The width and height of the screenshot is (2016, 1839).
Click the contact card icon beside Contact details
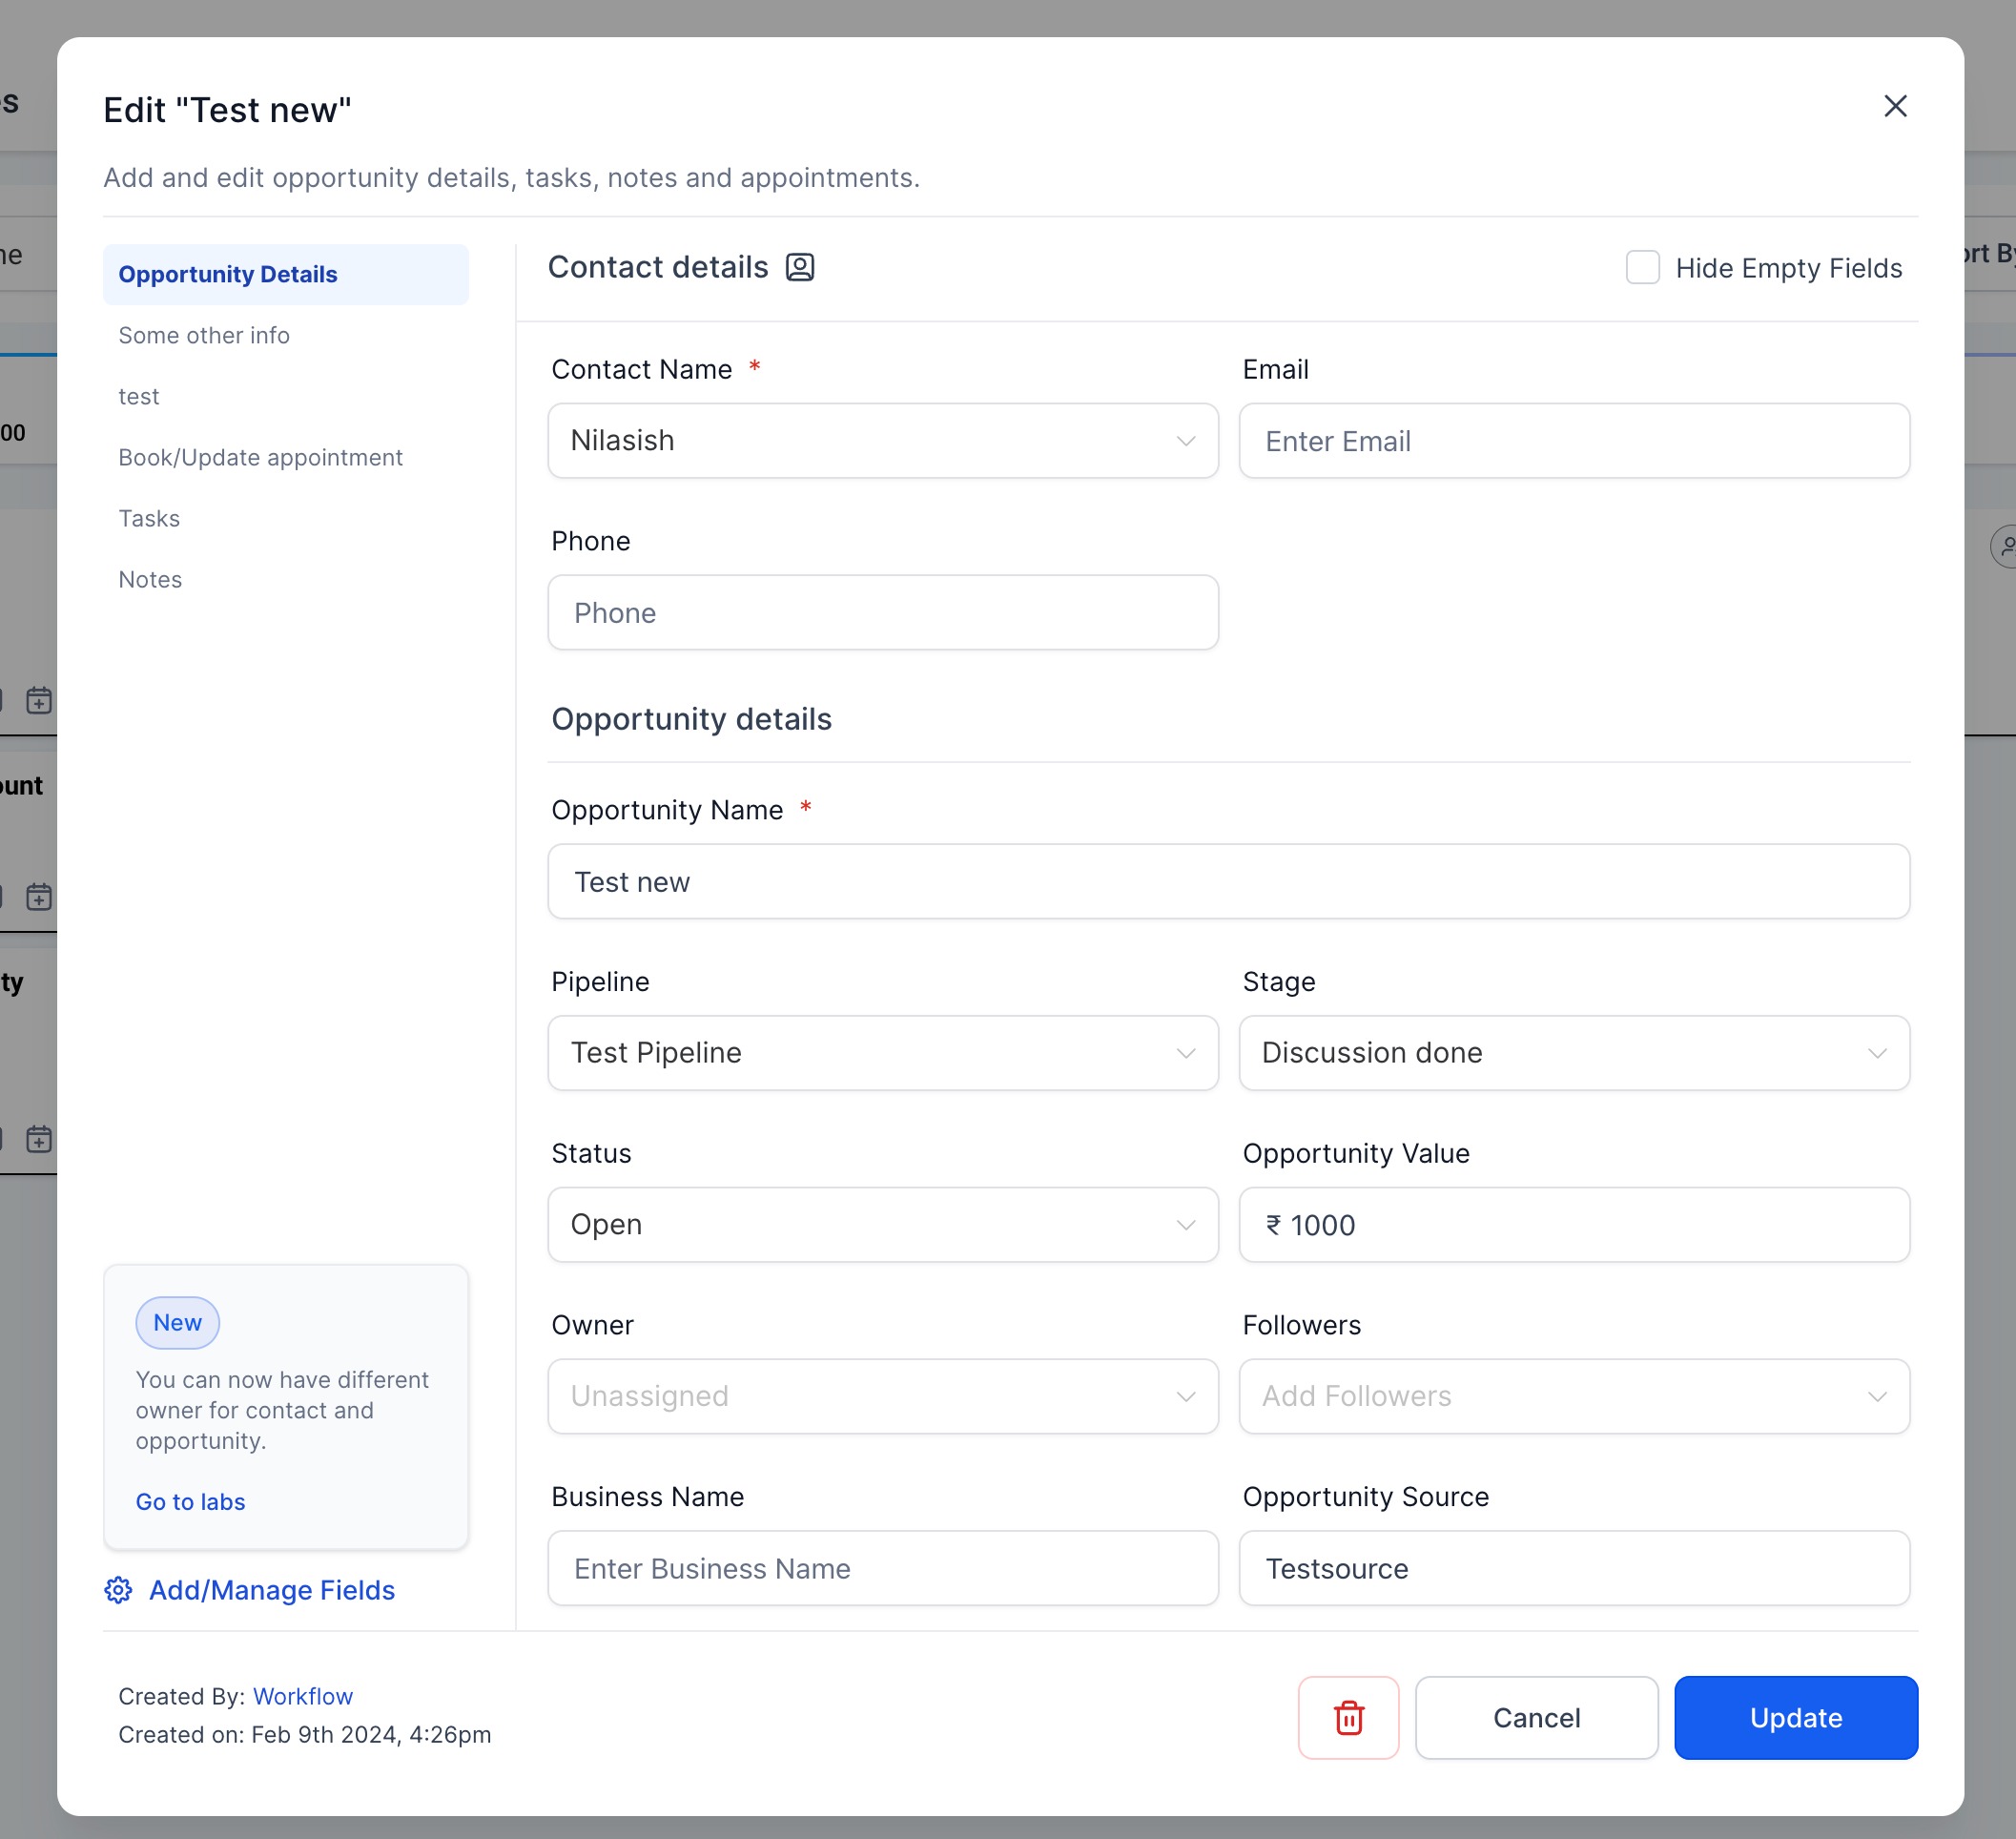[x=799, y=267]
